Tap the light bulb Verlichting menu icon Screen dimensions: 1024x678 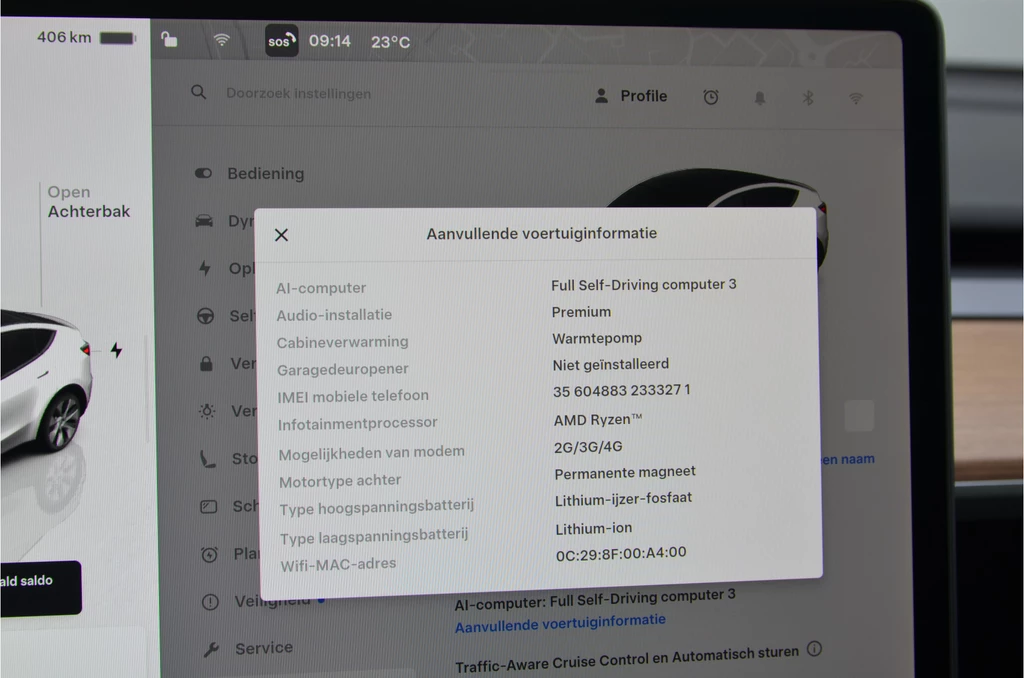(207, 411)
